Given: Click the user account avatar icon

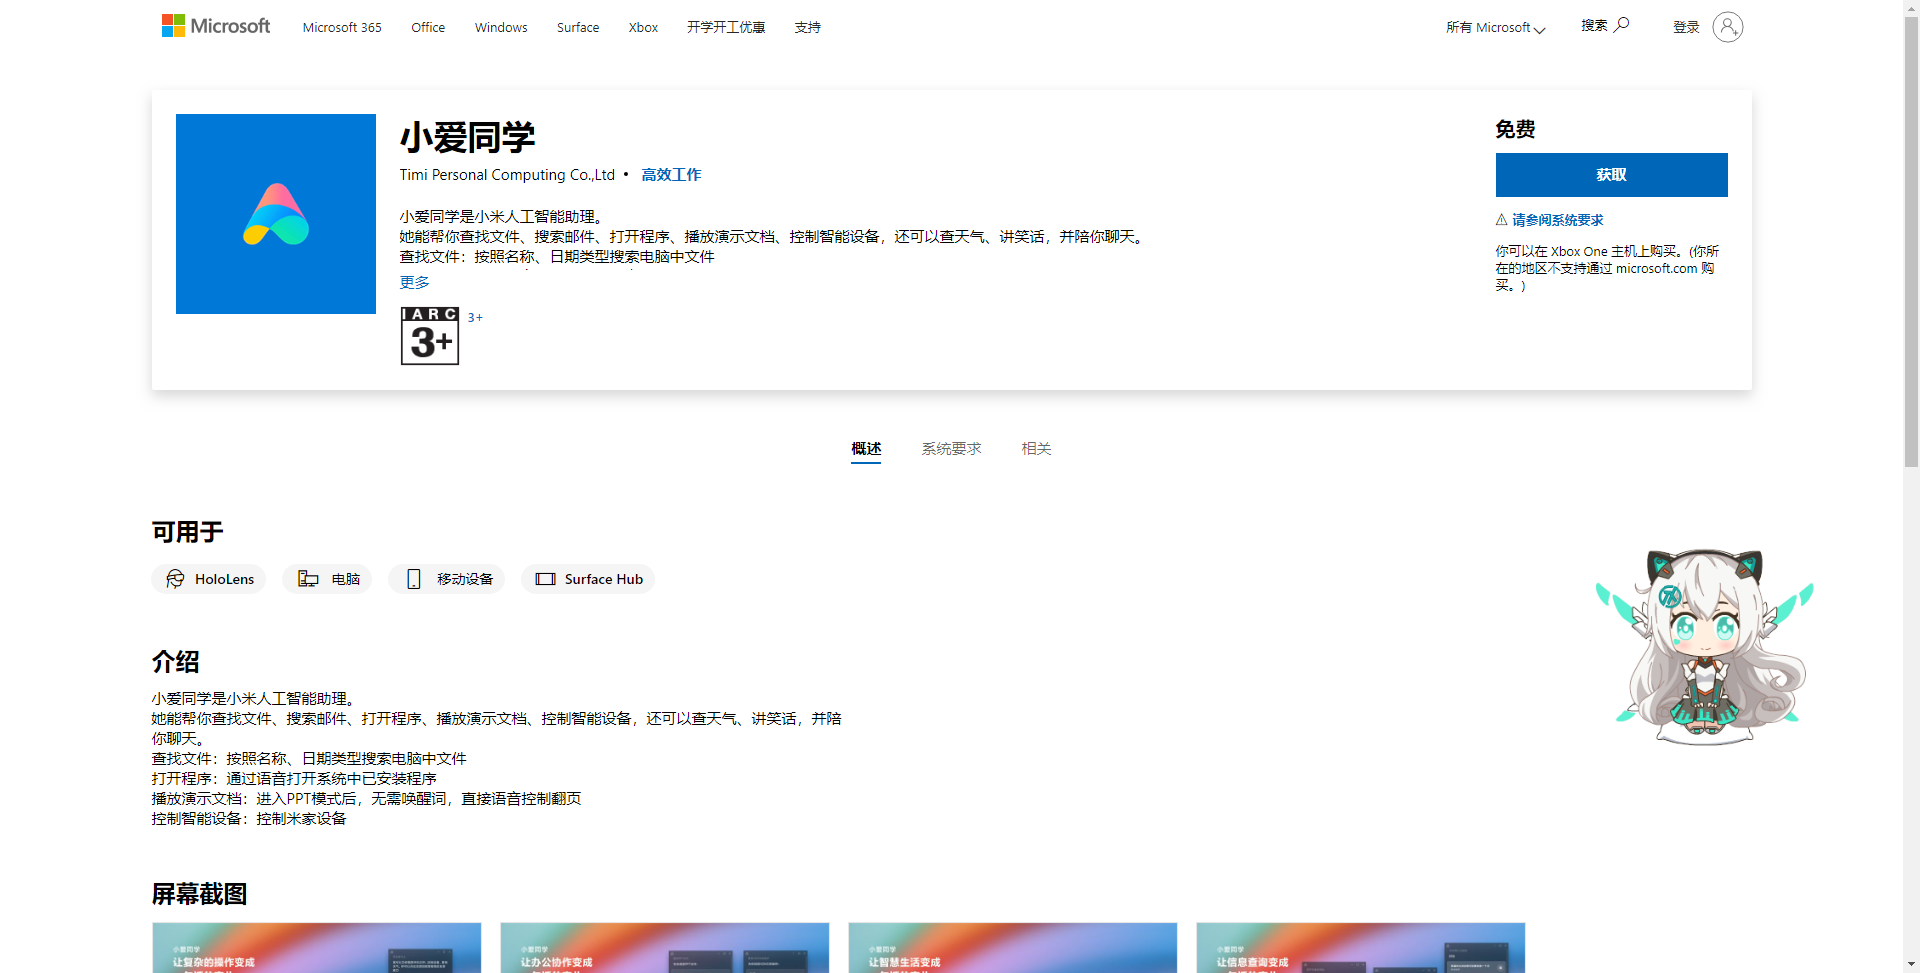Looking at the screenshot, I should pyautogui.click(x=1727, y=27).
